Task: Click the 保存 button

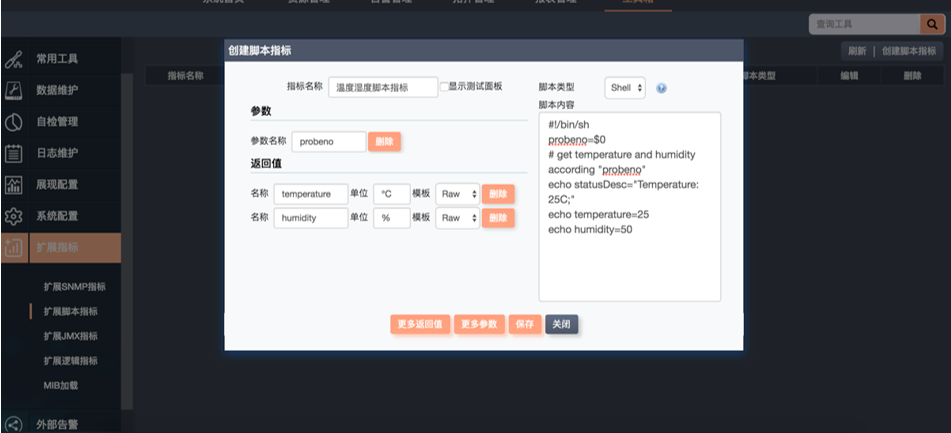Action: tap(525, 324)
